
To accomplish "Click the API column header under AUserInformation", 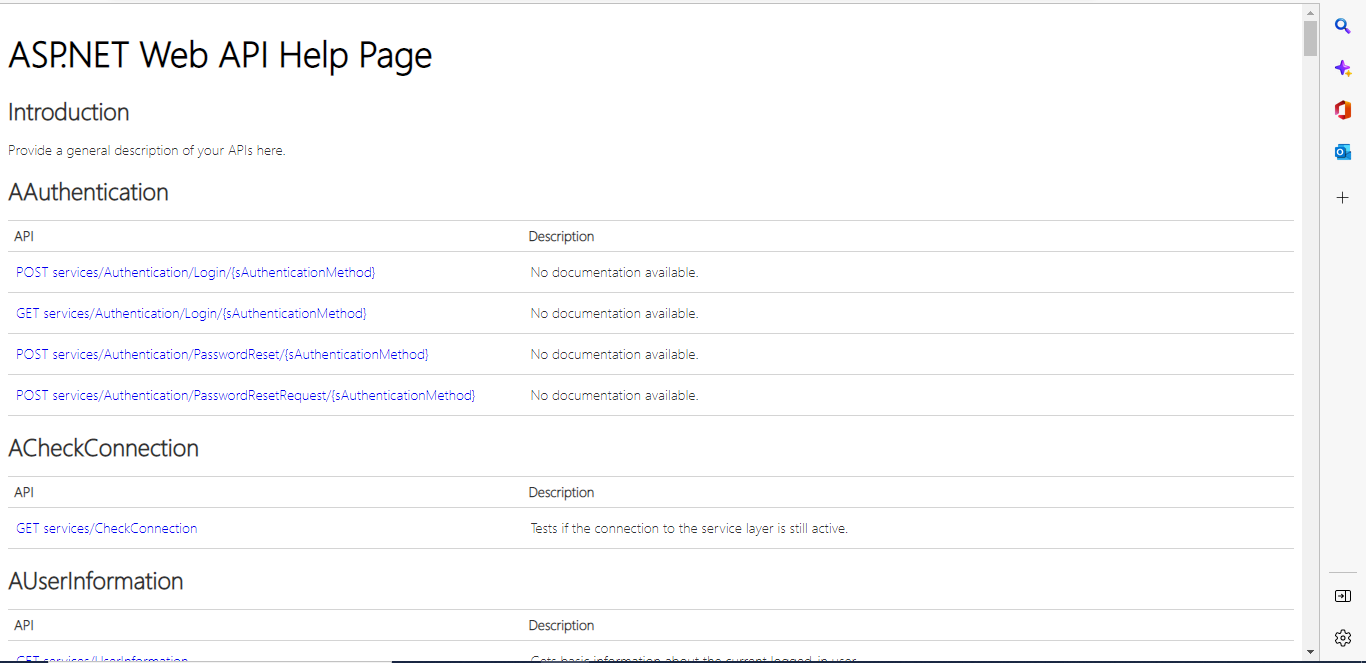I will (24, 625).
